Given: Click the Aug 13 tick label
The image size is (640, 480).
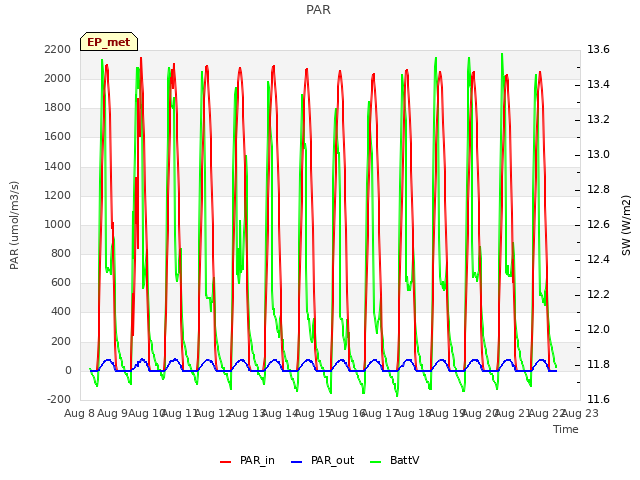Looking at the screenshot, I should point(246,413).
